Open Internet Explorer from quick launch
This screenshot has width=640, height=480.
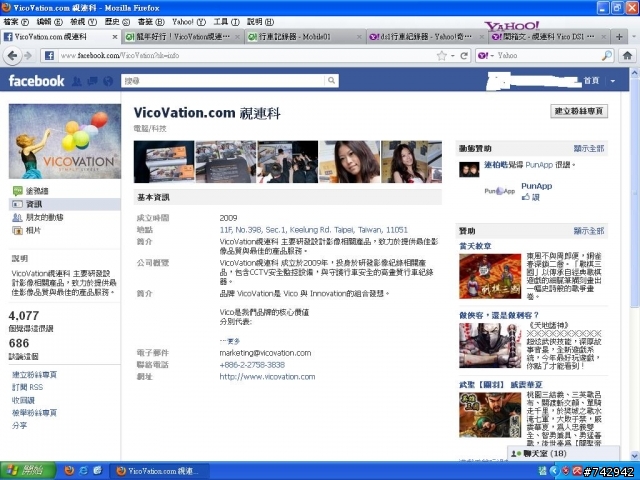(x=84, y=471)
